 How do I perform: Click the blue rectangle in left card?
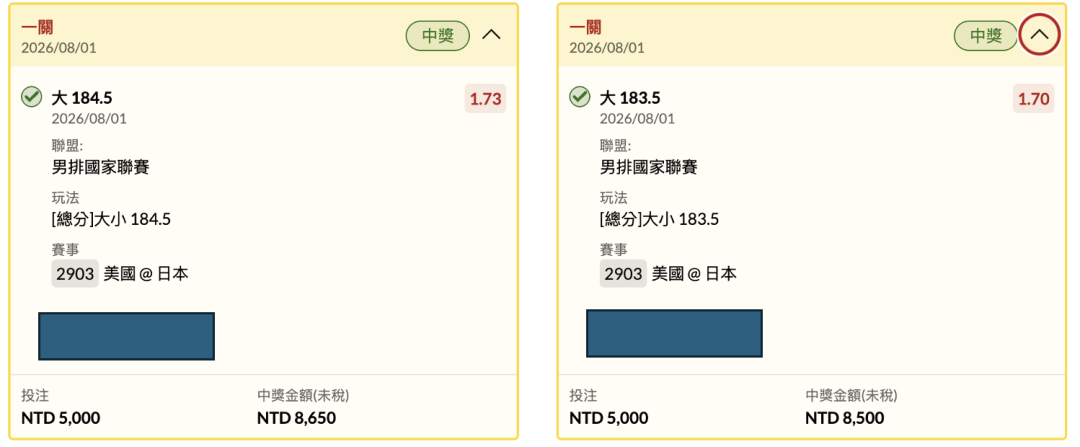tap(126, 336)
